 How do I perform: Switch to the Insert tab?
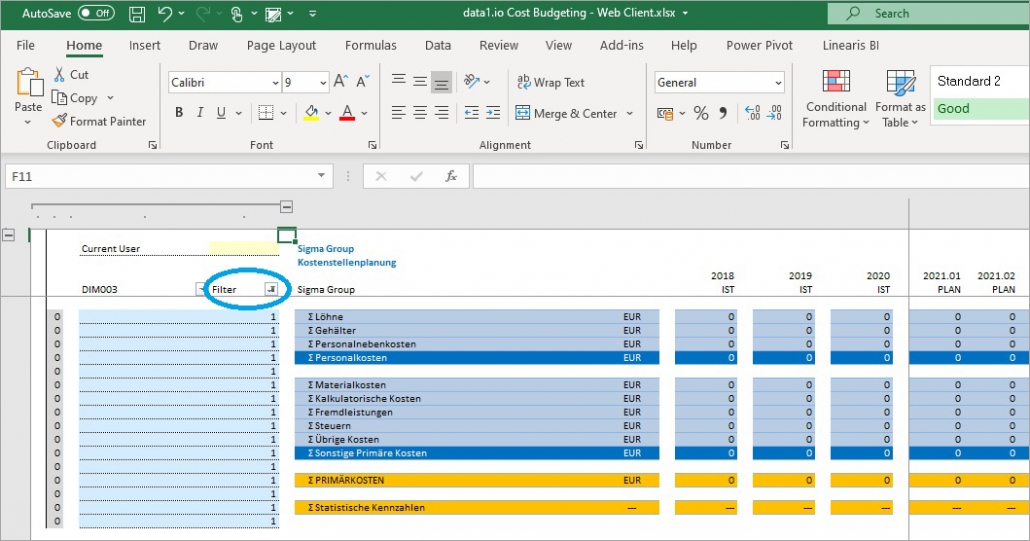[145, 45]
